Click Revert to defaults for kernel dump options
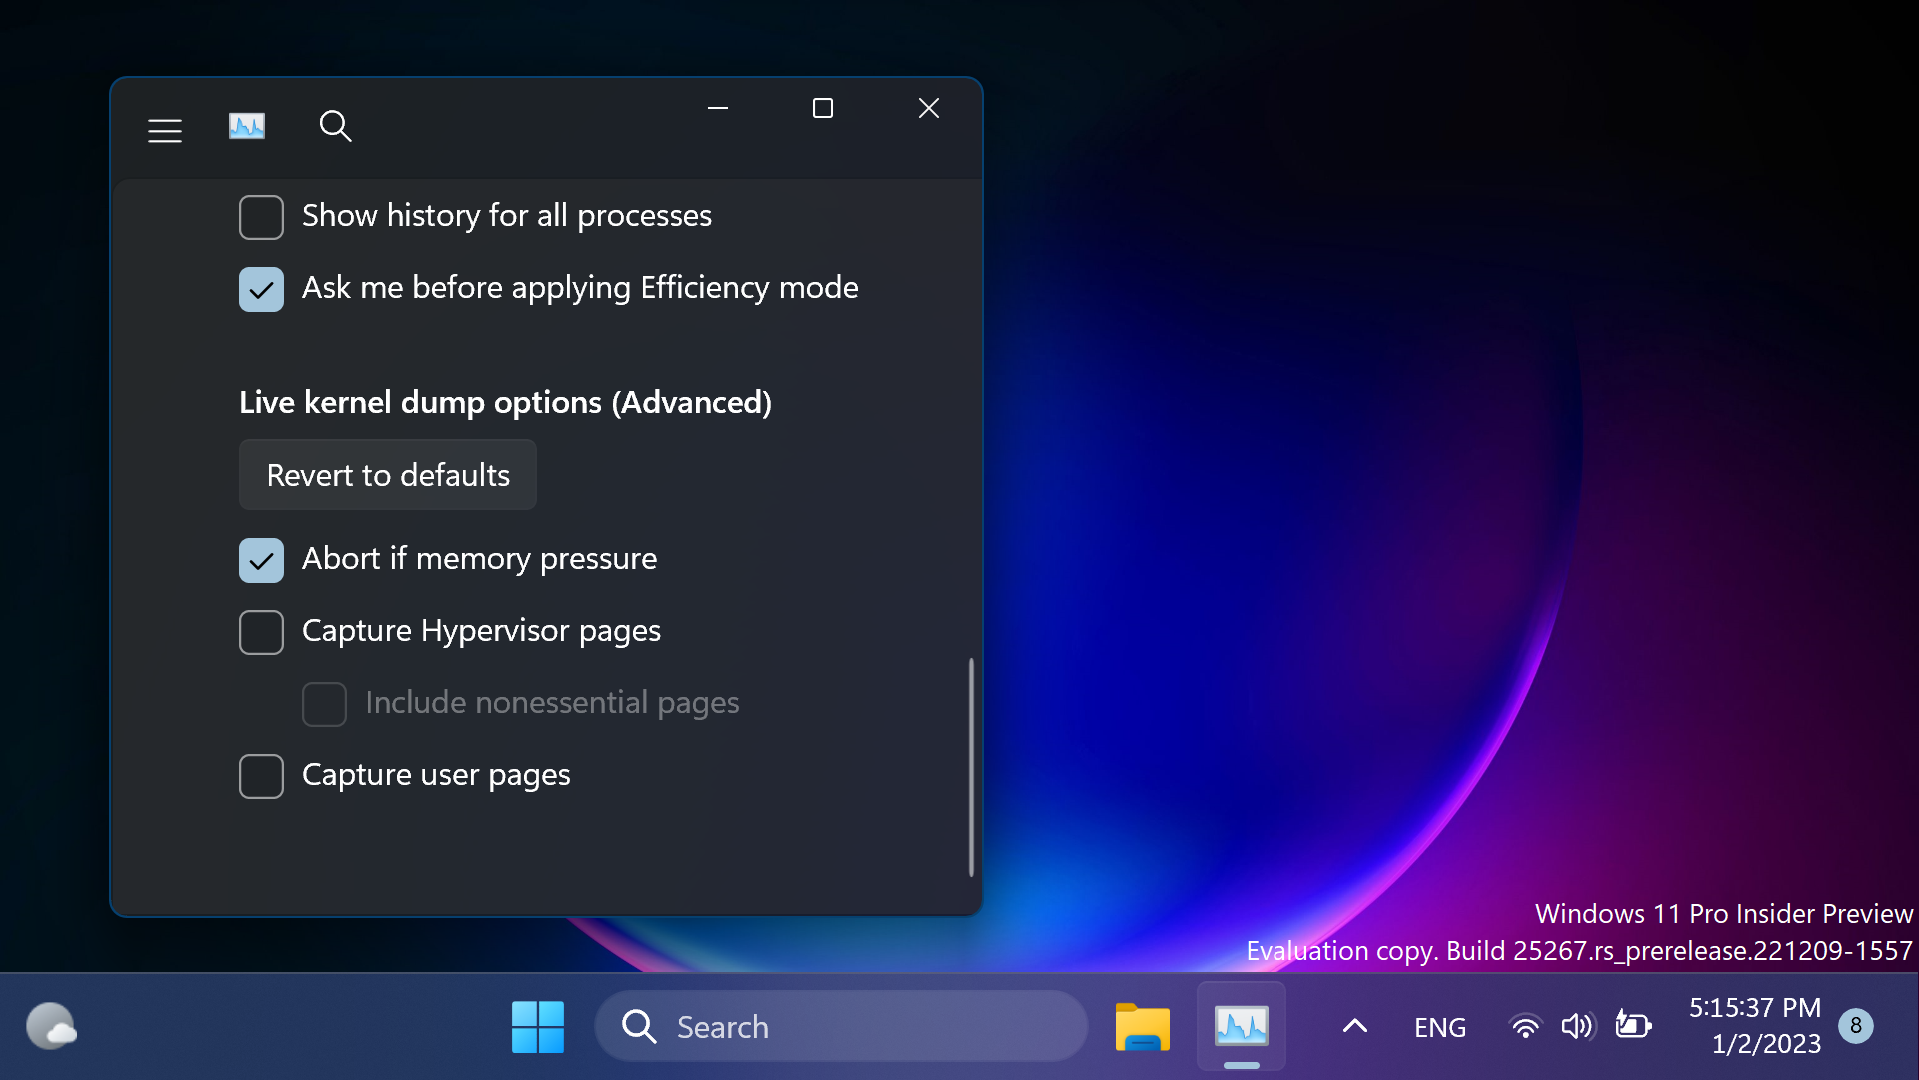 pos(387,475)
